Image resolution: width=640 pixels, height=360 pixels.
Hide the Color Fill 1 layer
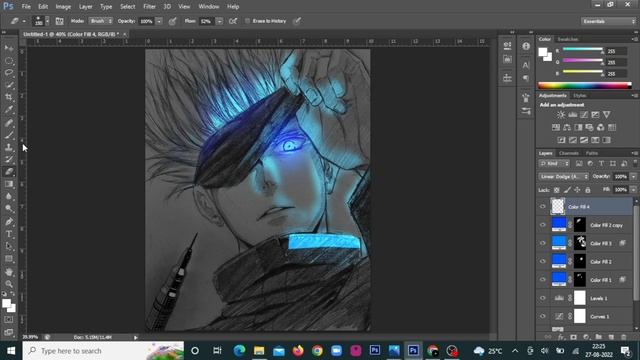542,280
